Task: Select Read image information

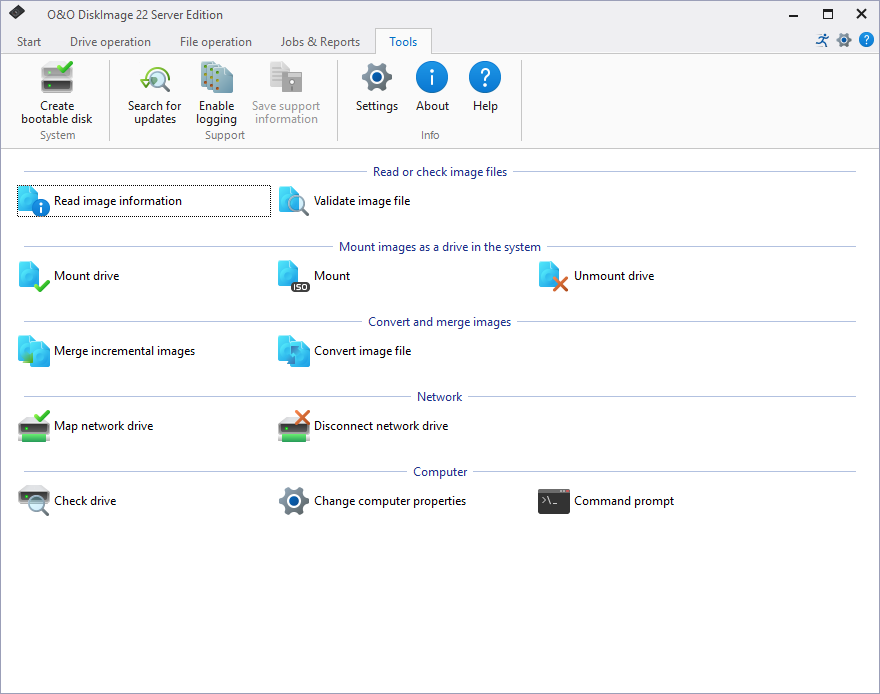Action: point(117,201)
